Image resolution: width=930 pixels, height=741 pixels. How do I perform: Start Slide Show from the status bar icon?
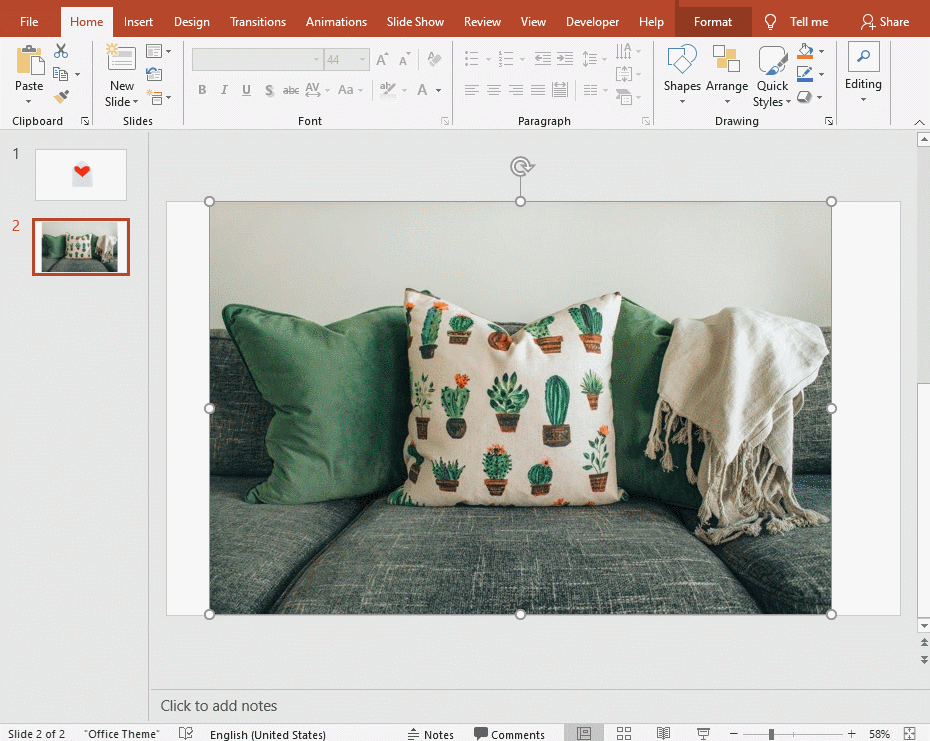[704, 733]
